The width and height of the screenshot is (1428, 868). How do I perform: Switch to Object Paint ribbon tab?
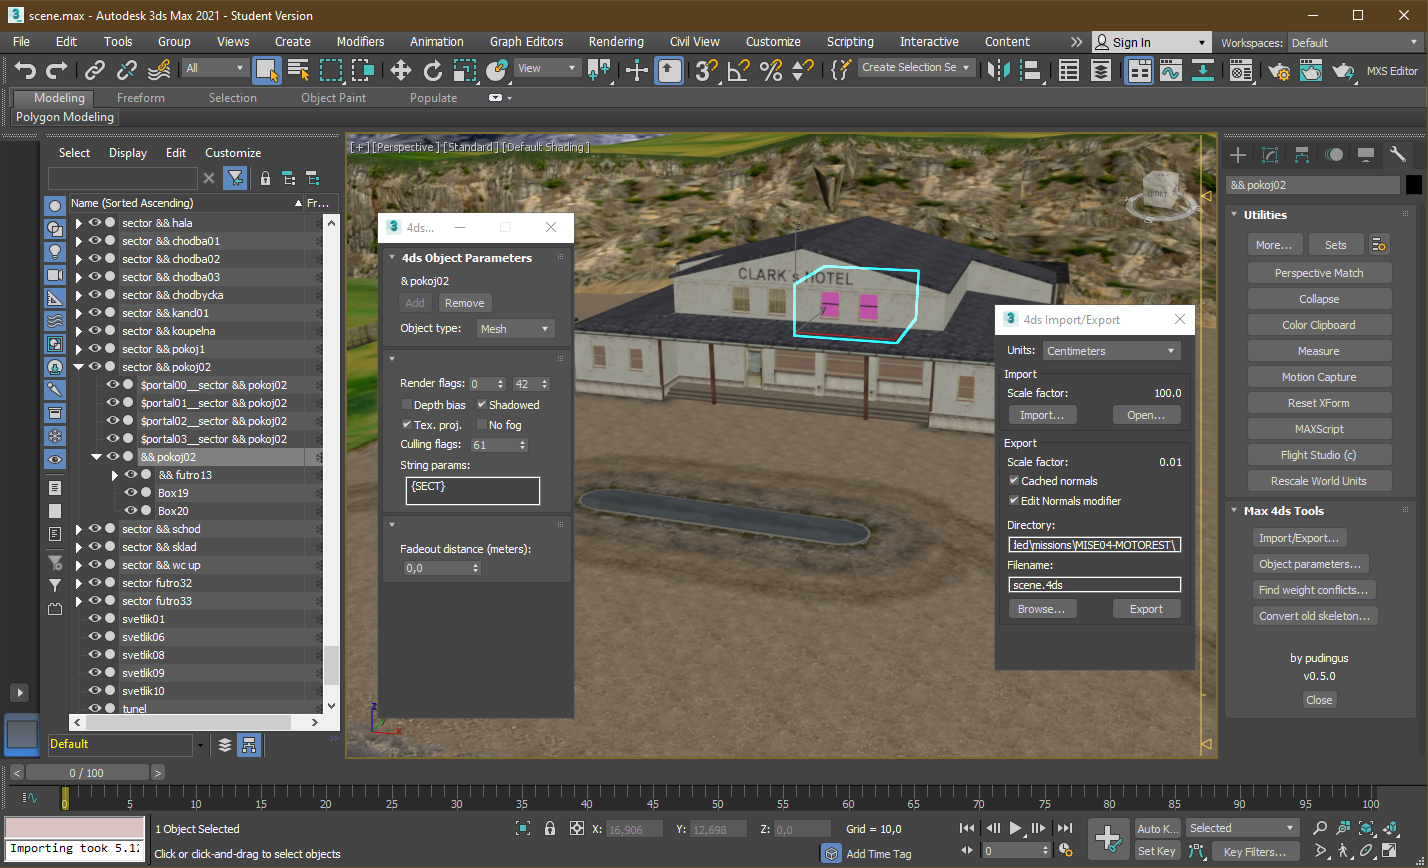(x=333, y=98)
